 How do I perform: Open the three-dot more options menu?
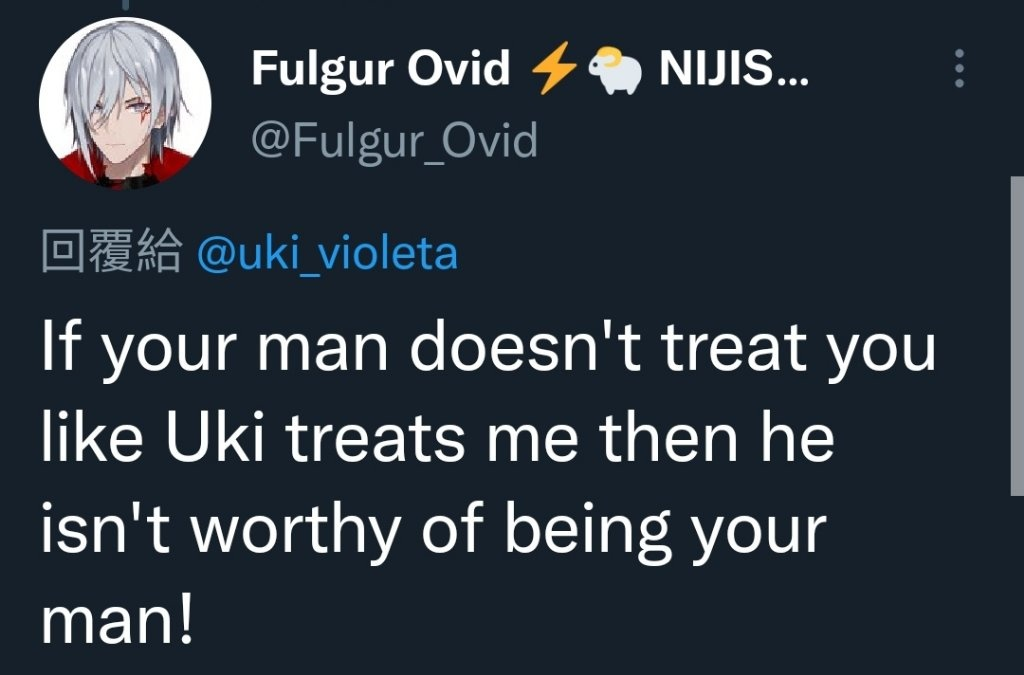tap(959, 68)
